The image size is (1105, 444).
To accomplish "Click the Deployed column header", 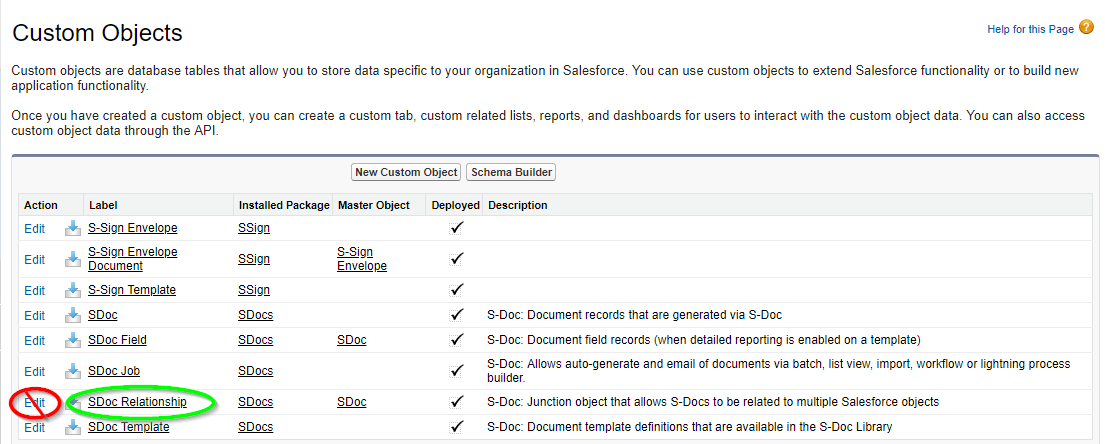I will click(x=456, y=205).
